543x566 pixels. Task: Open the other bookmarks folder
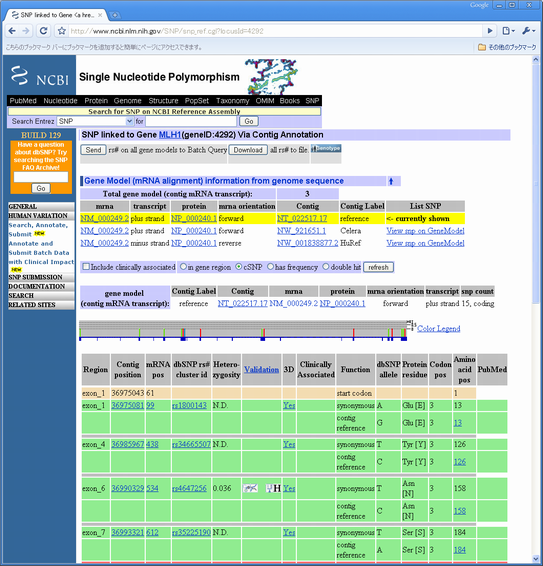507,47
